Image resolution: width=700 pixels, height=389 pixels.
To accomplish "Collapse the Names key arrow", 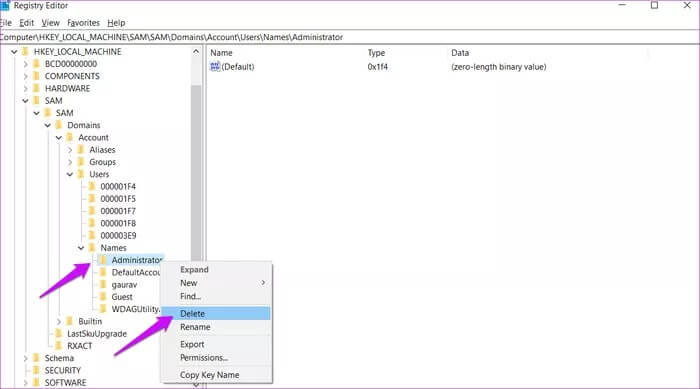I will pyautogui.click(x=81, y=248).
